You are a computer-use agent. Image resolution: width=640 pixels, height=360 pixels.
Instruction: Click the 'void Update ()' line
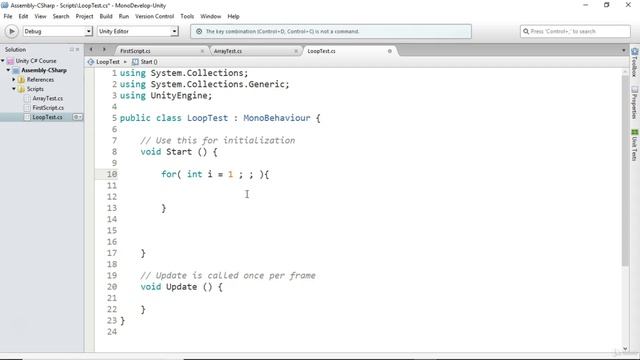182,287
